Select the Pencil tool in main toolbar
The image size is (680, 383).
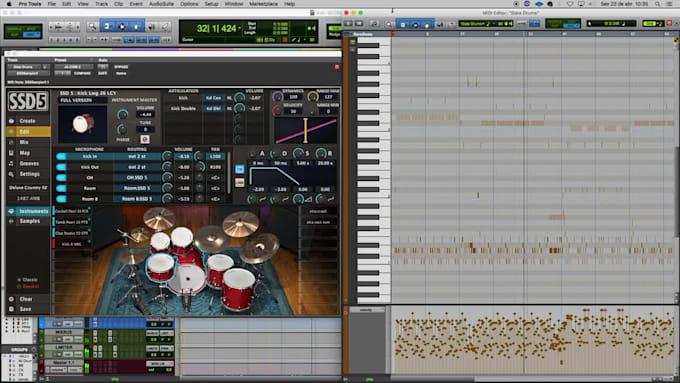pyautogui.click(x=165, y=27)
